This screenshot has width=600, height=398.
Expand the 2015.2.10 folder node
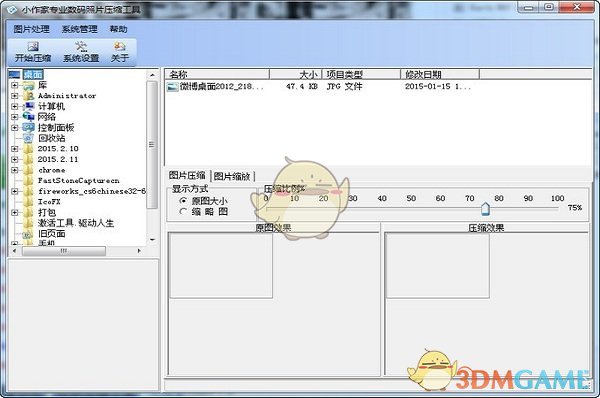(15, 148)
